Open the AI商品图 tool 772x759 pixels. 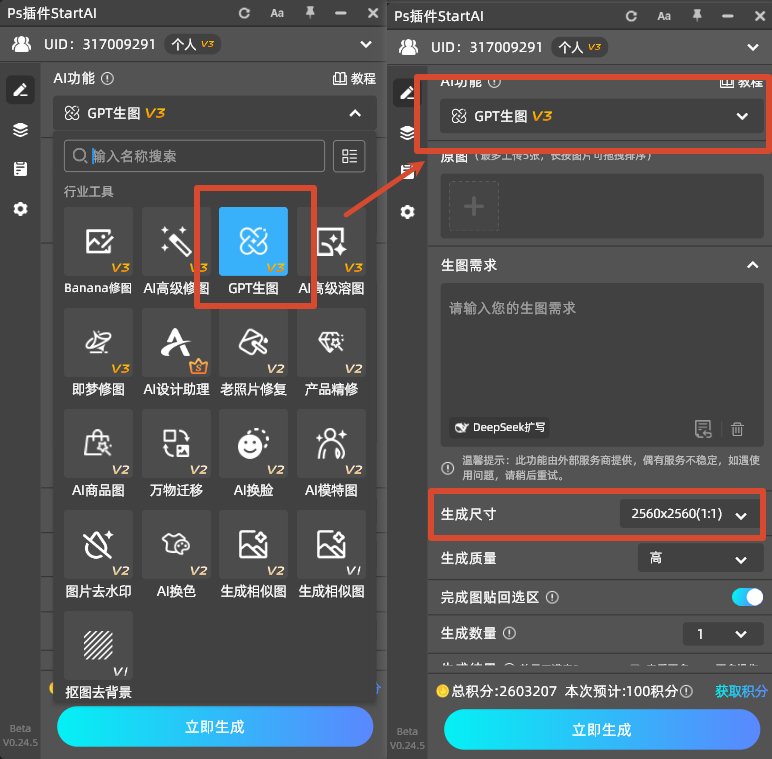(98, 443)
